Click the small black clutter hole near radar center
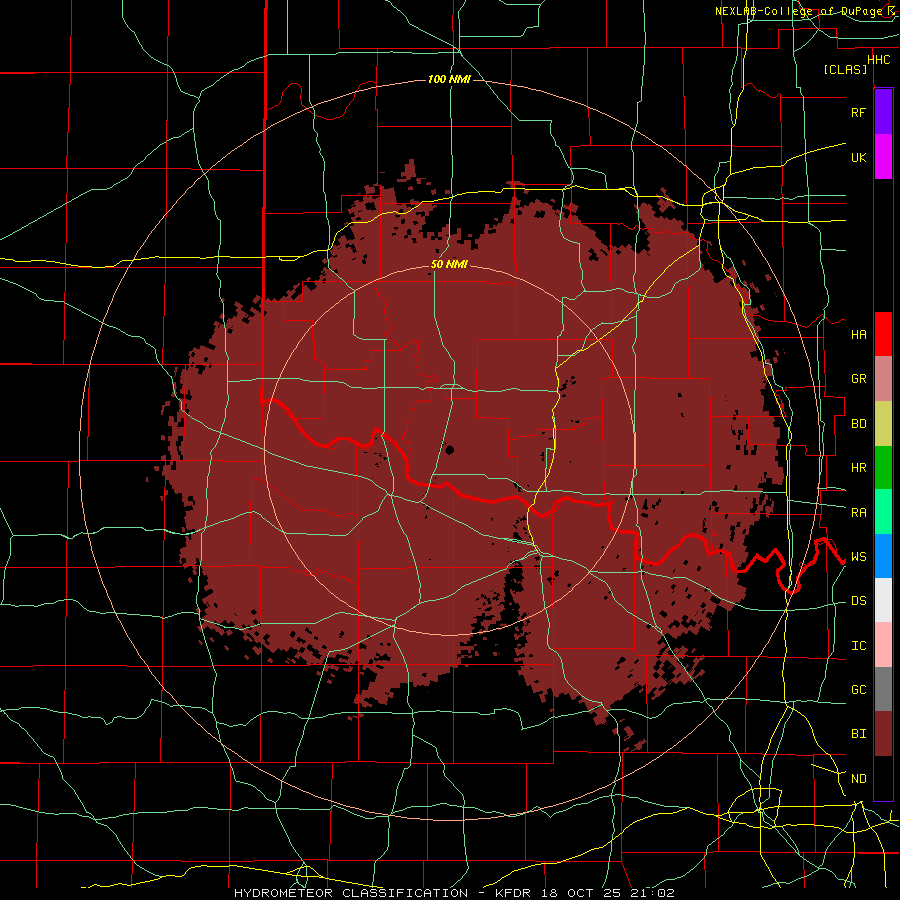 [x=449, y=449]
